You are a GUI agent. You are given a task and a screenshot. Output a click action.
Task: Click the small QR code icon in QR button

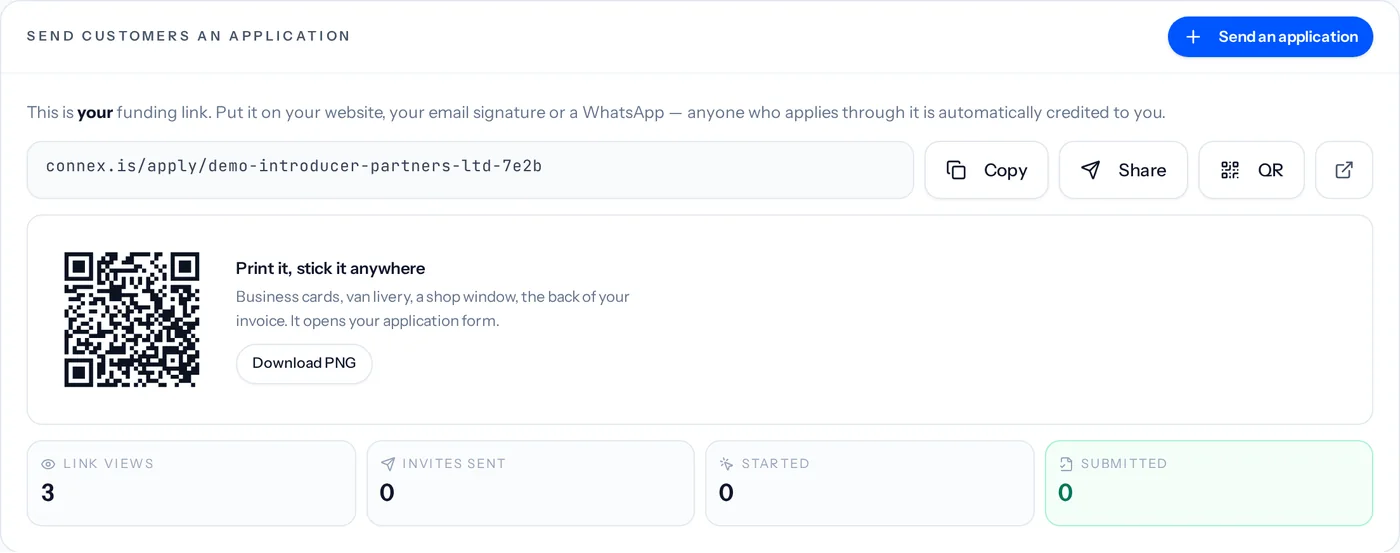point(1230,170)
